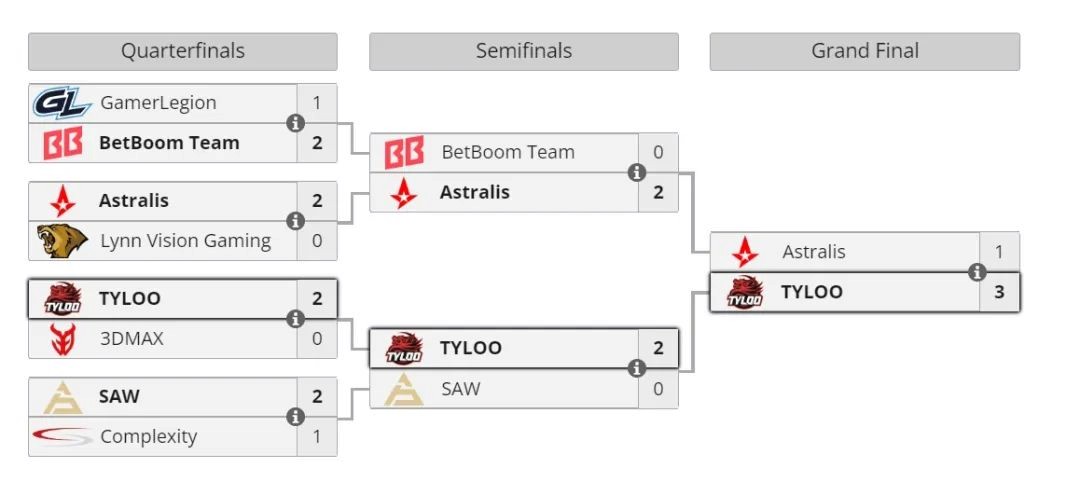Show match info for SAW vs Complexity
This screenshot has height=482, width=1080.
point(295,417)
